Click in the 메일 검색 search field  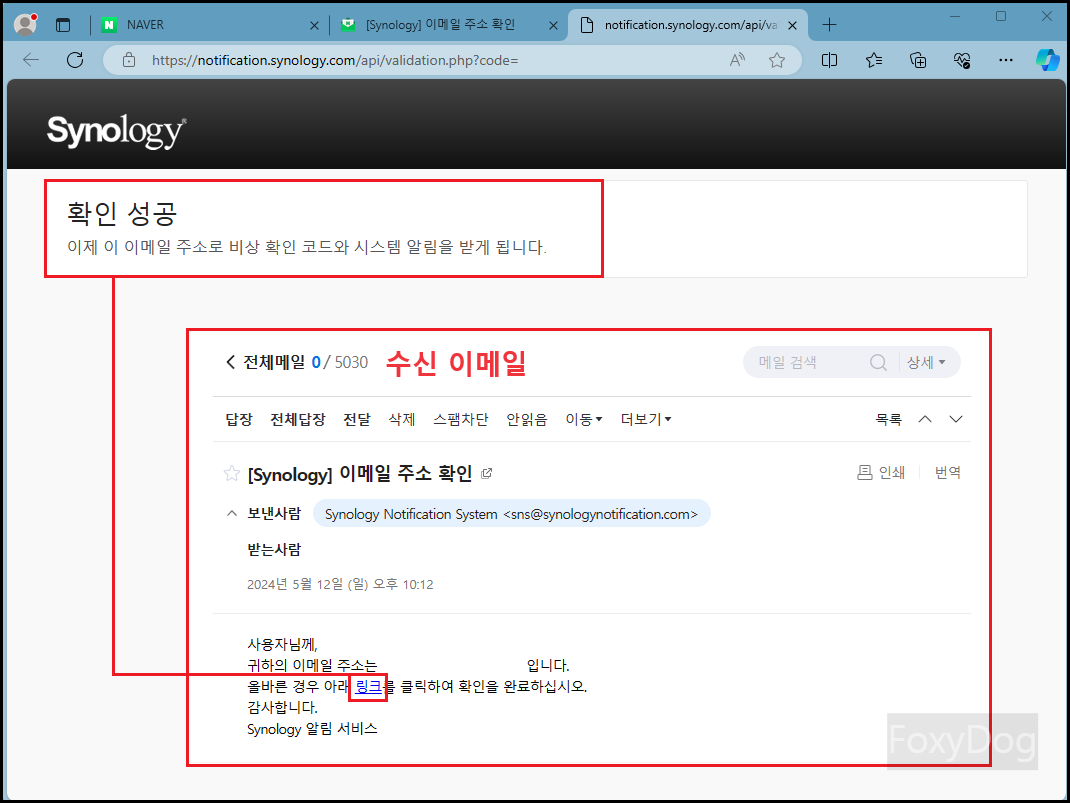[x=809, y=362]
